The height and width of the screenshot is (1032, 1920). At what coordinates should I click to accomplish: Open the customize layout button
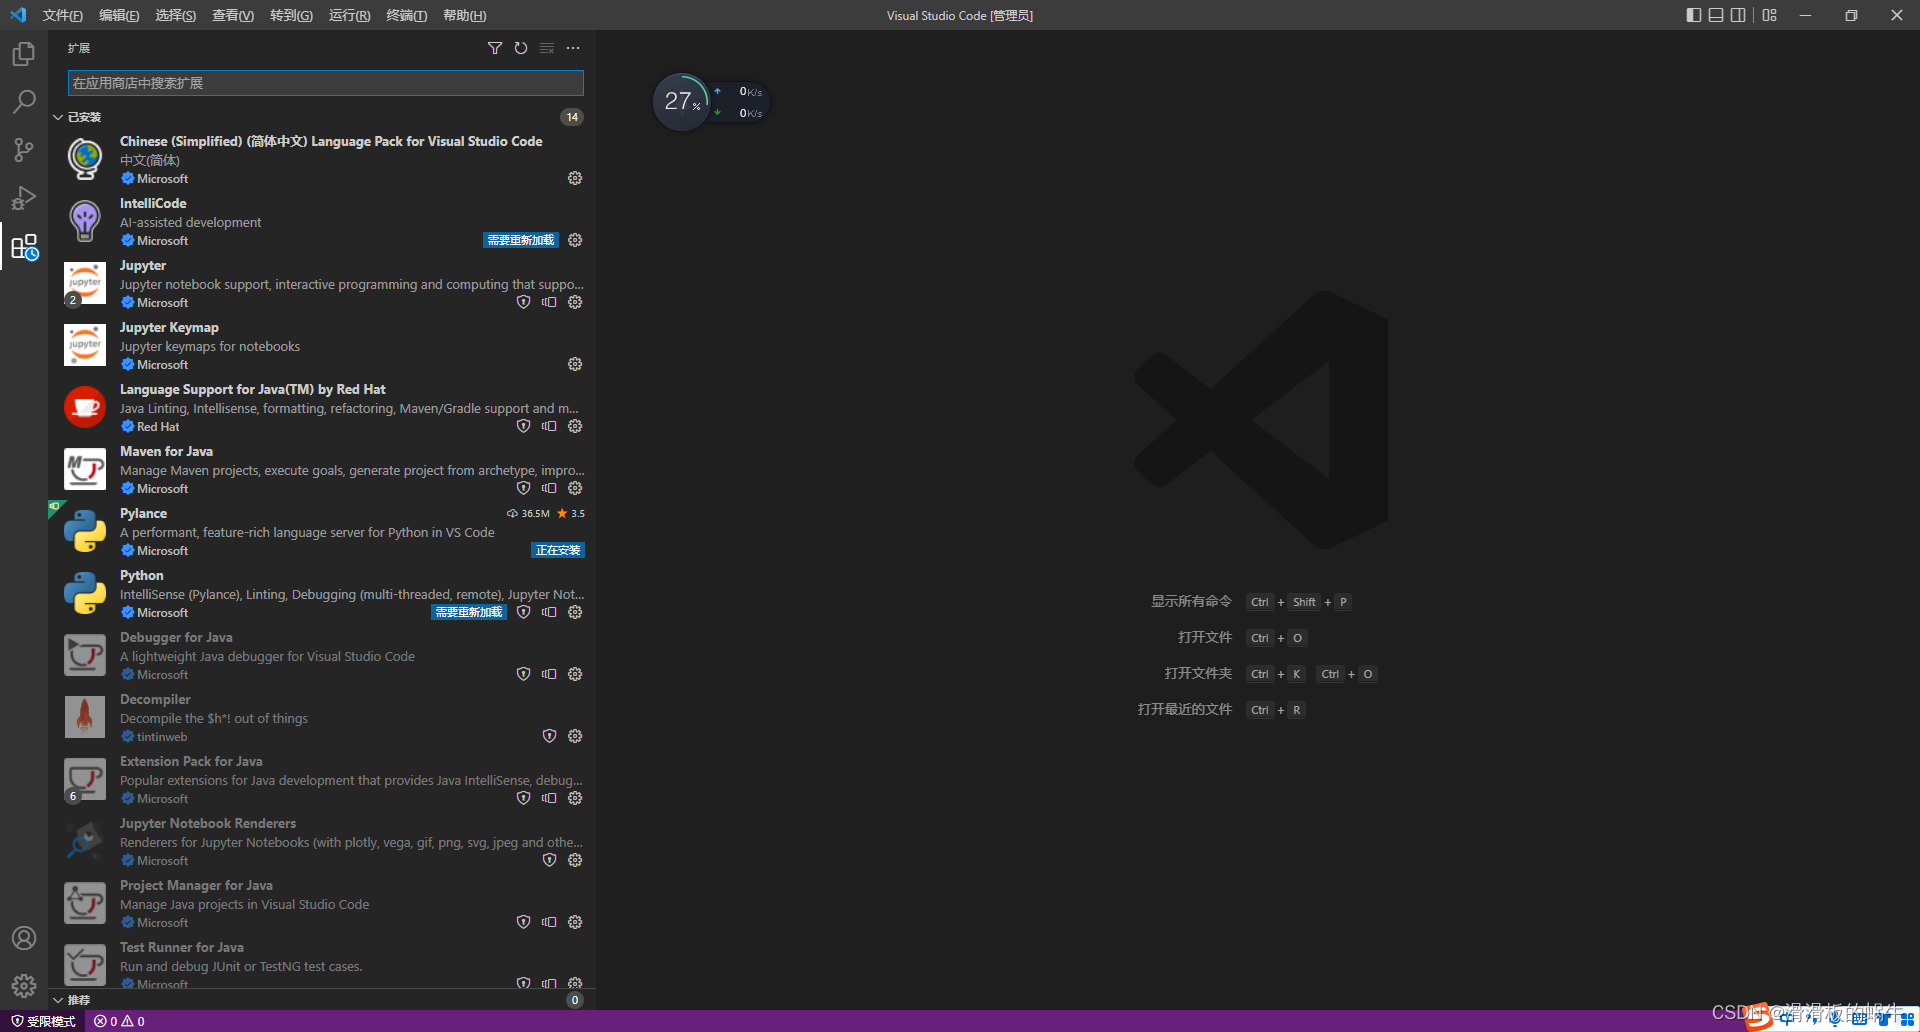pyautogui.click(x=1770, y=15)
